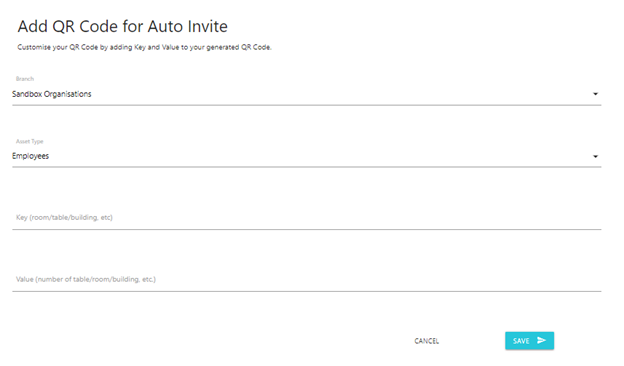Click the paper plane icon on Save
The image size is (624, 366).
click(x=541, y=341)
